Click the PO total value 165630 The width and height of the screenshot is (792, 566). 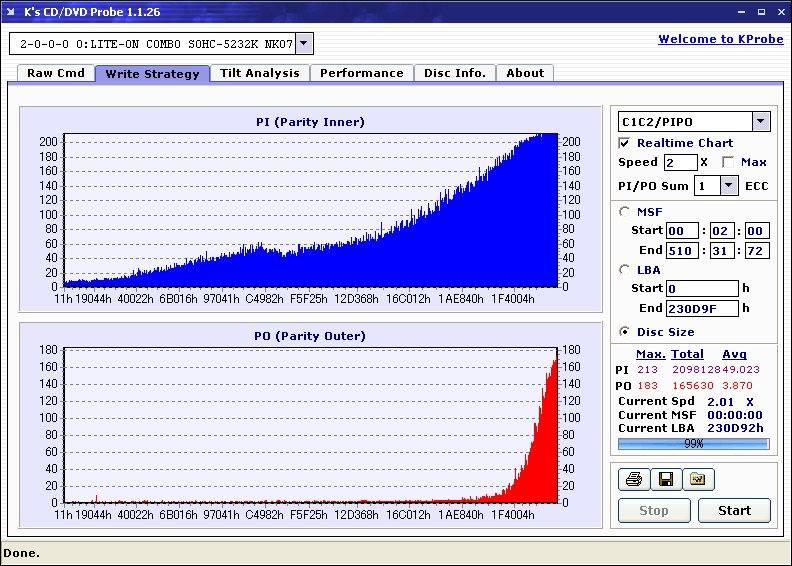692,386
